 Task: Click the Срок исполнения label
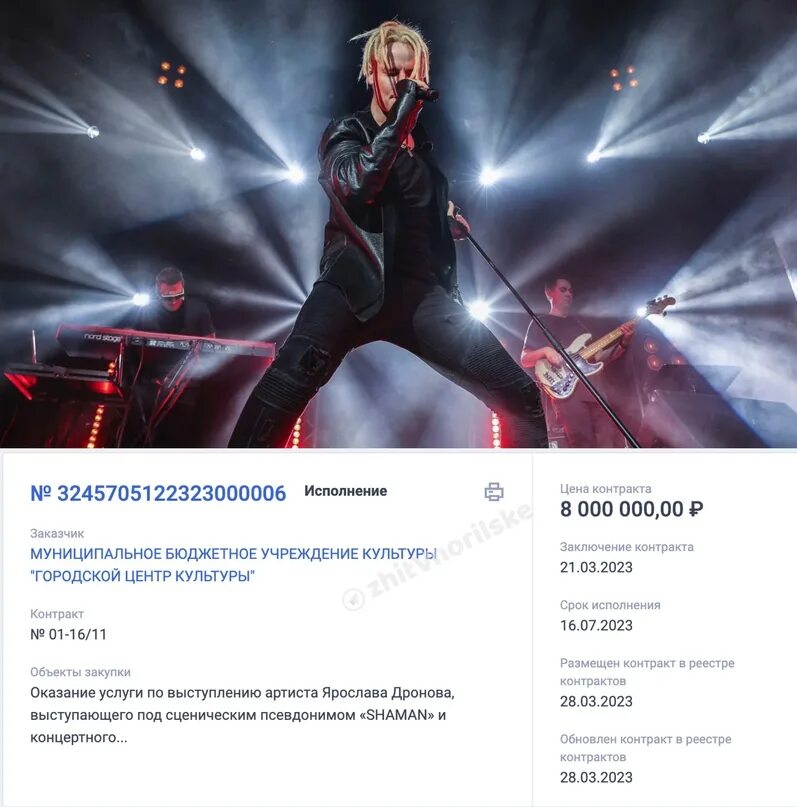610,605
